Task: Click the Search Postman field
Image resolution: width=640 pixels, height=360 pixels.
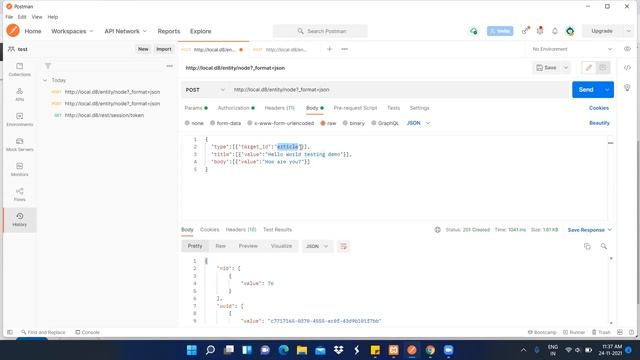Action: pos(320,31)
